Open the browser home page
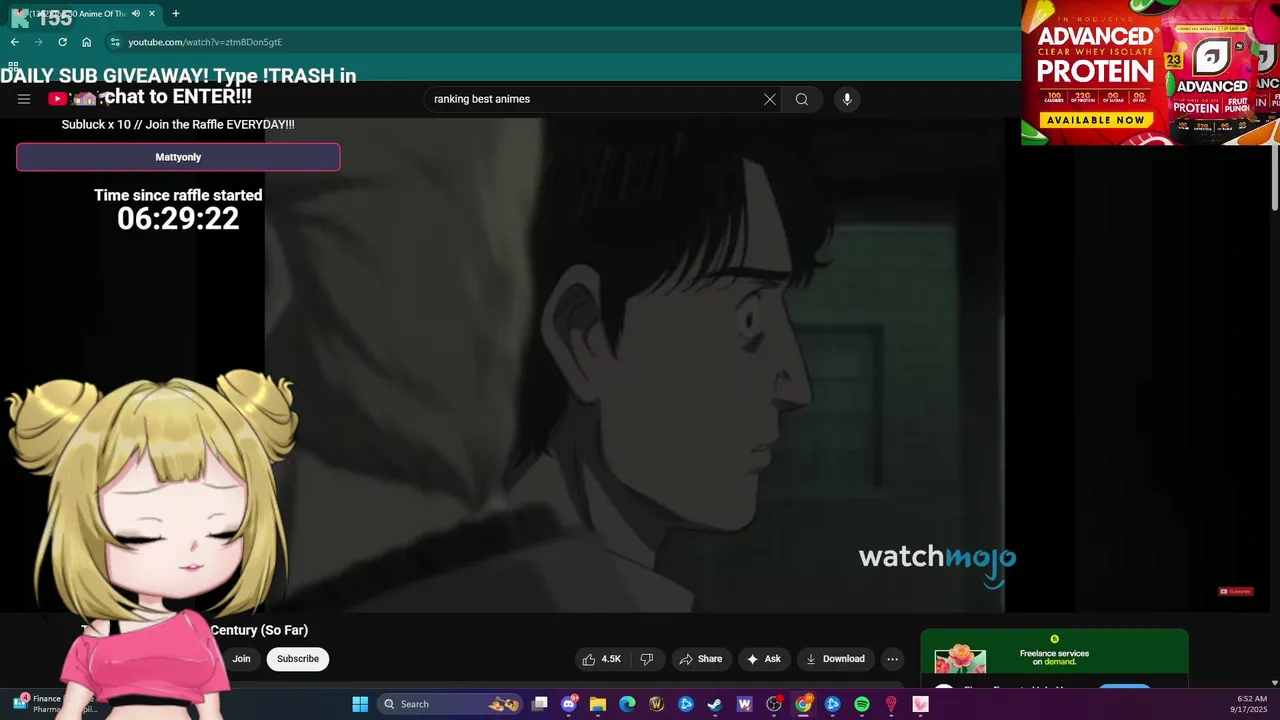This screenshot has width=1280, height=720. 87,42
